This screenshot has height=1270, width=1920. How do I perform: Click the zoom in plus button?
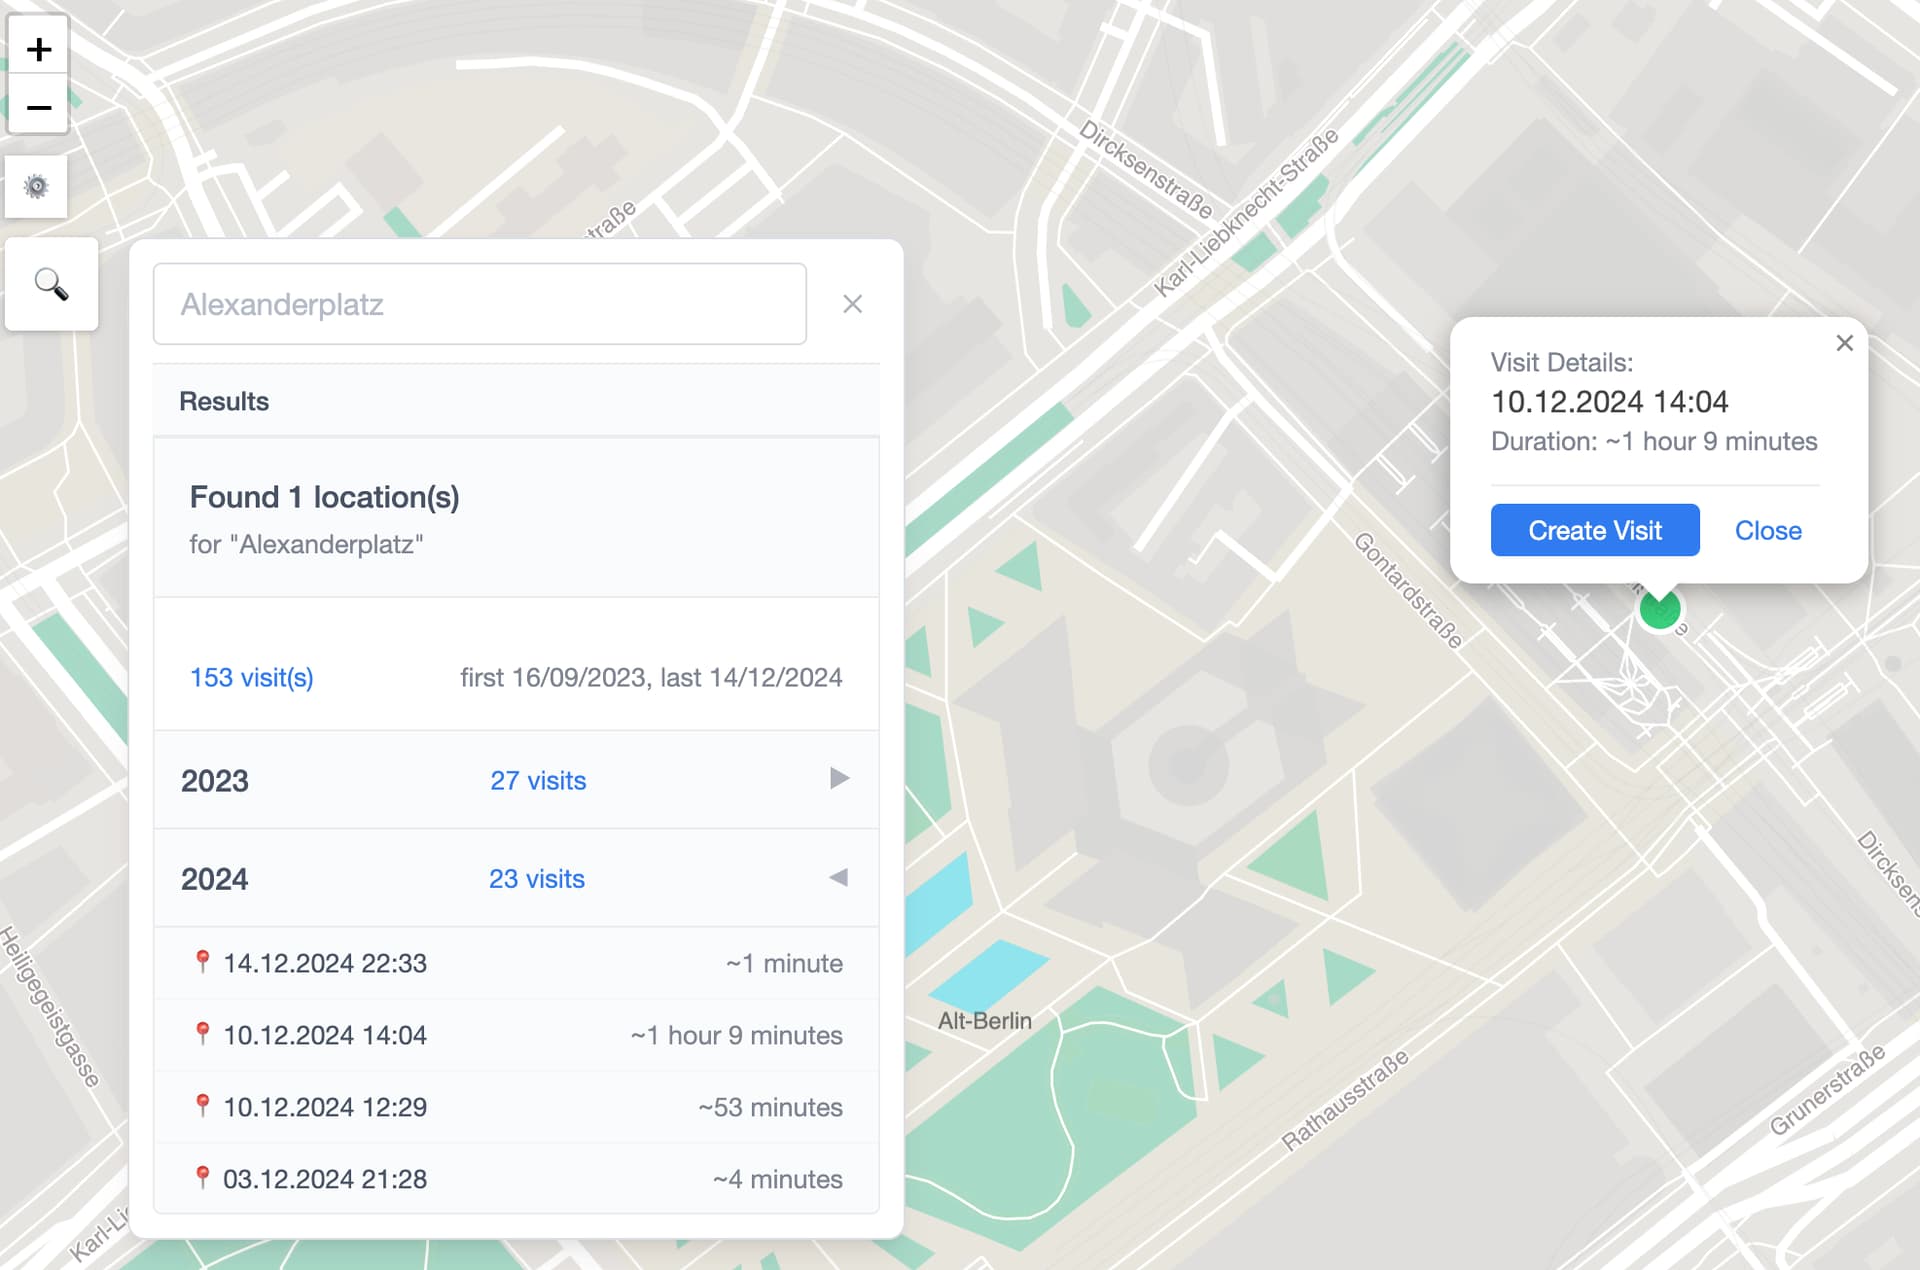tap(38, 48)
